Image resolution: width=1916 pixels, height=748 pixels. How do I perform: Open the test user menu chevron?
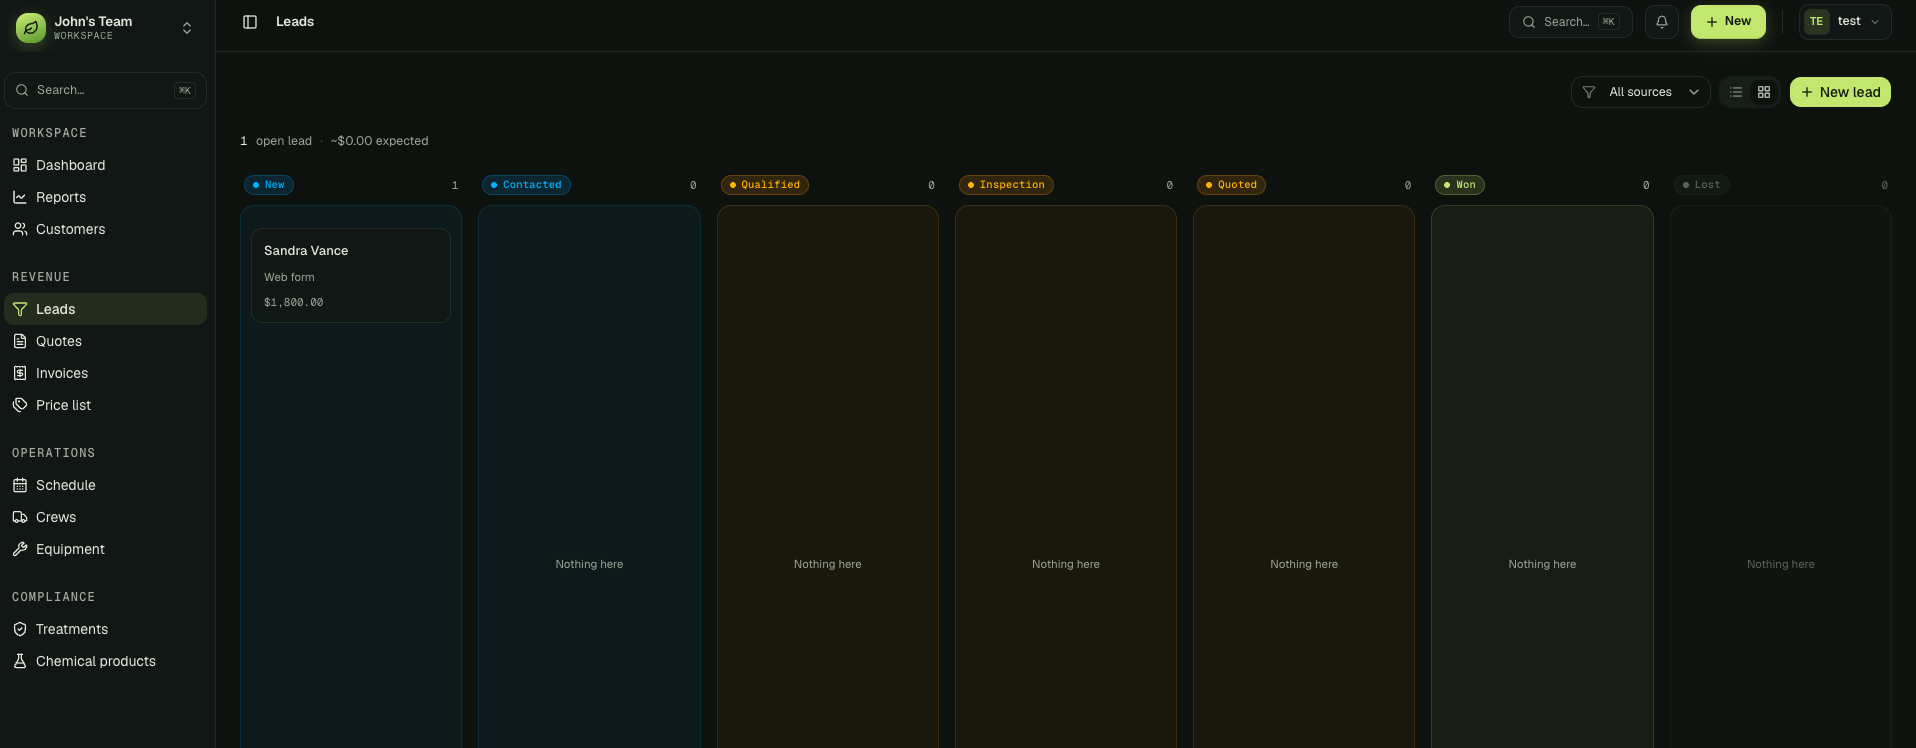[x=1875, y=22]
